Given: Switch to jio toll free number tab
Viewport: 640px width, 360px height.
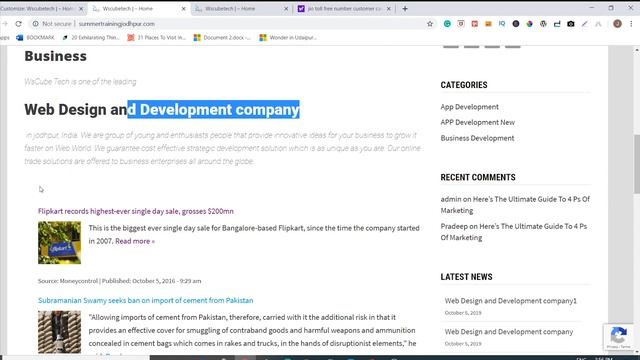Looking at the screenshot, I should (344, 9).
